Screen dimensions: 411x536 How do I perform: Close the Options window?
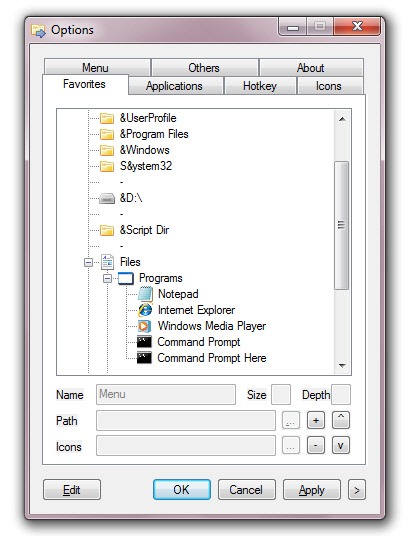[x=357, y=26]
